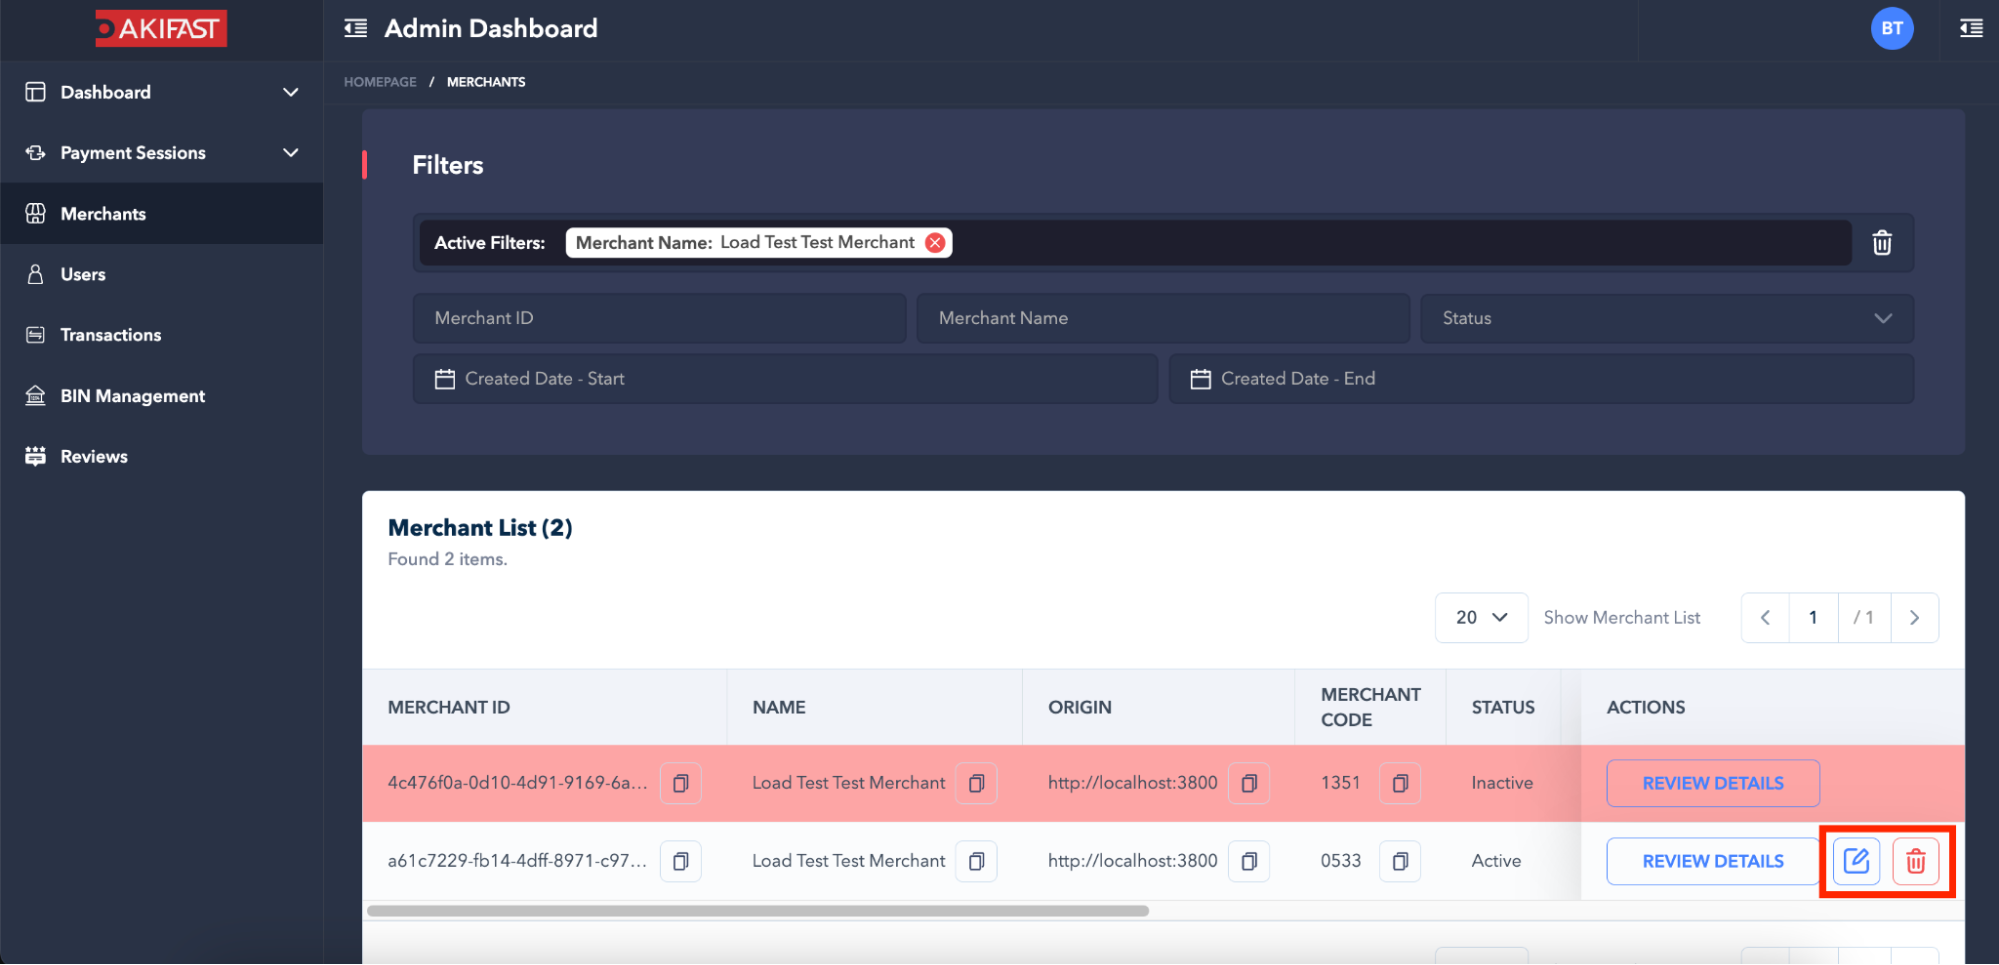
Task: Click the Merchant ID filter field
Action: pos(659,318)
